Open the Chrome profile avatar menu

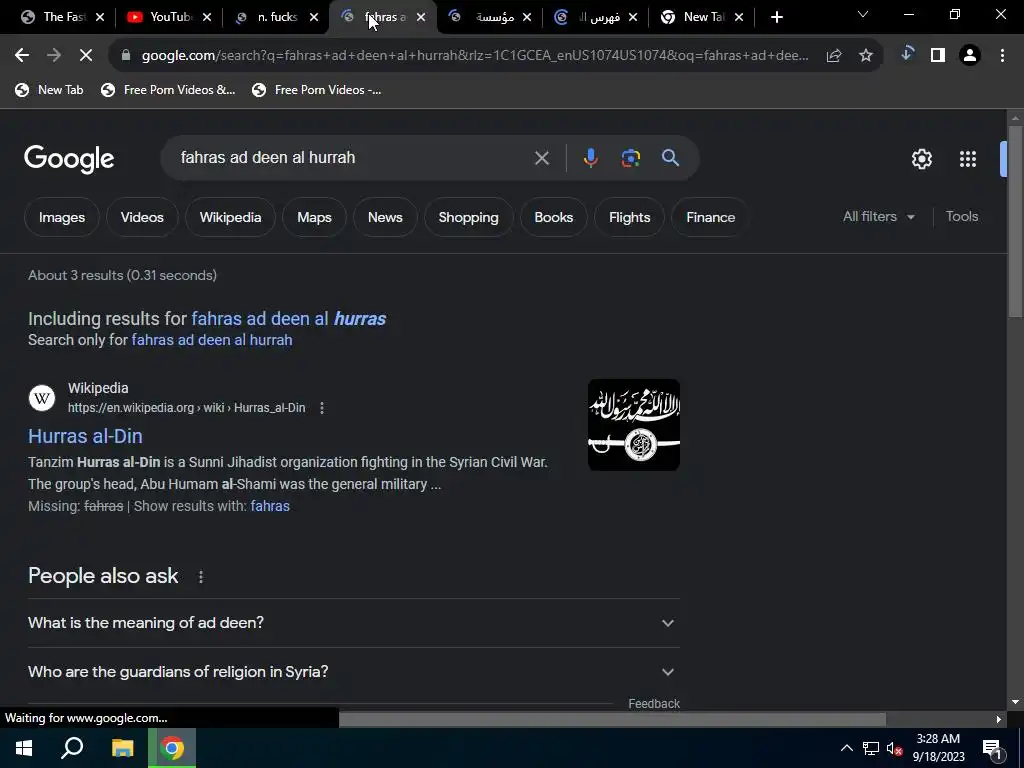pyautogui.click(x=970, y=56)
